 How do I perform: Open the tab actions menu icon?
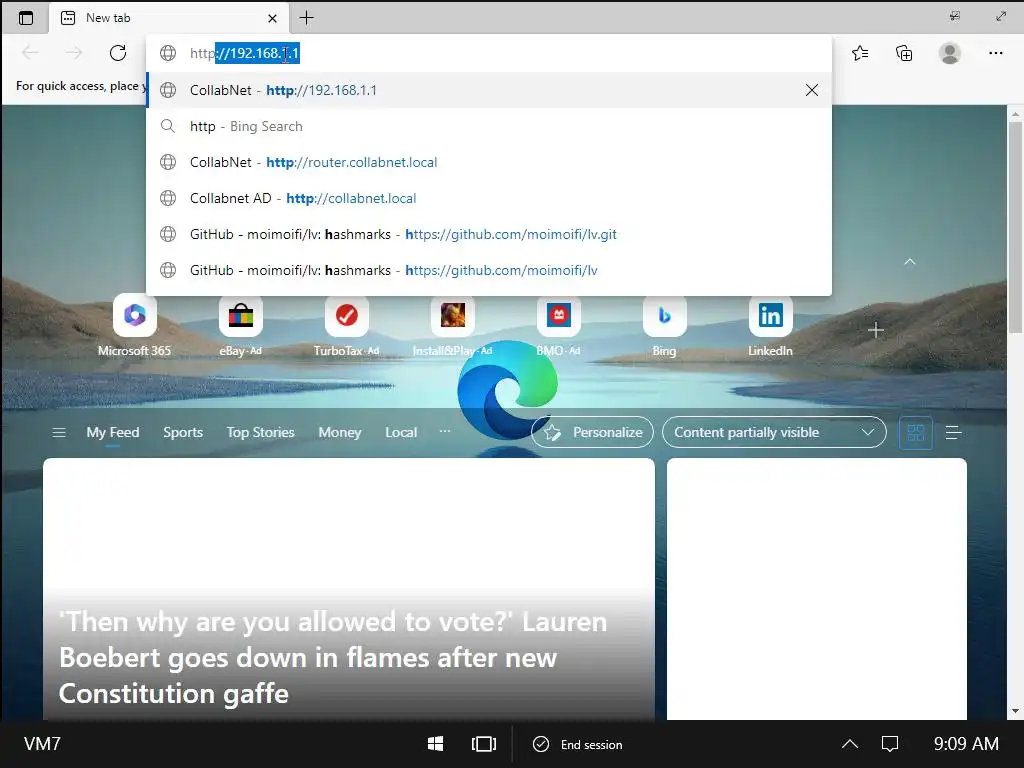click(25, 18)
